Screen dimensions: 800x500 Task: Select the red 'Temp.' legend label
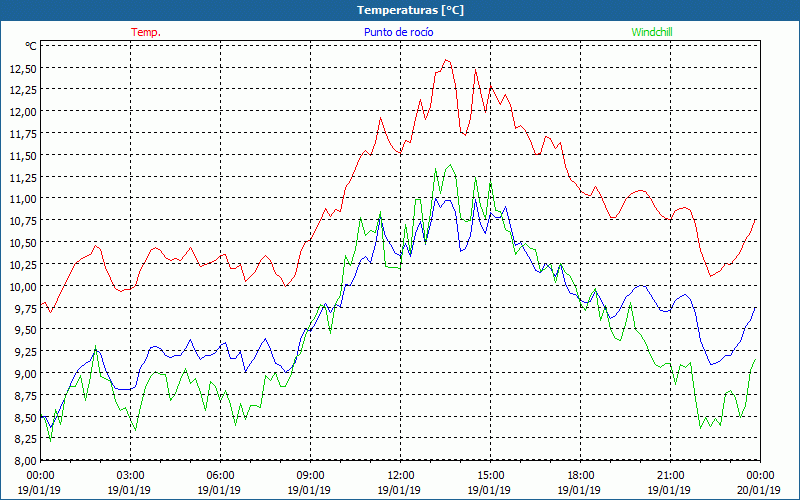[146, 32]
